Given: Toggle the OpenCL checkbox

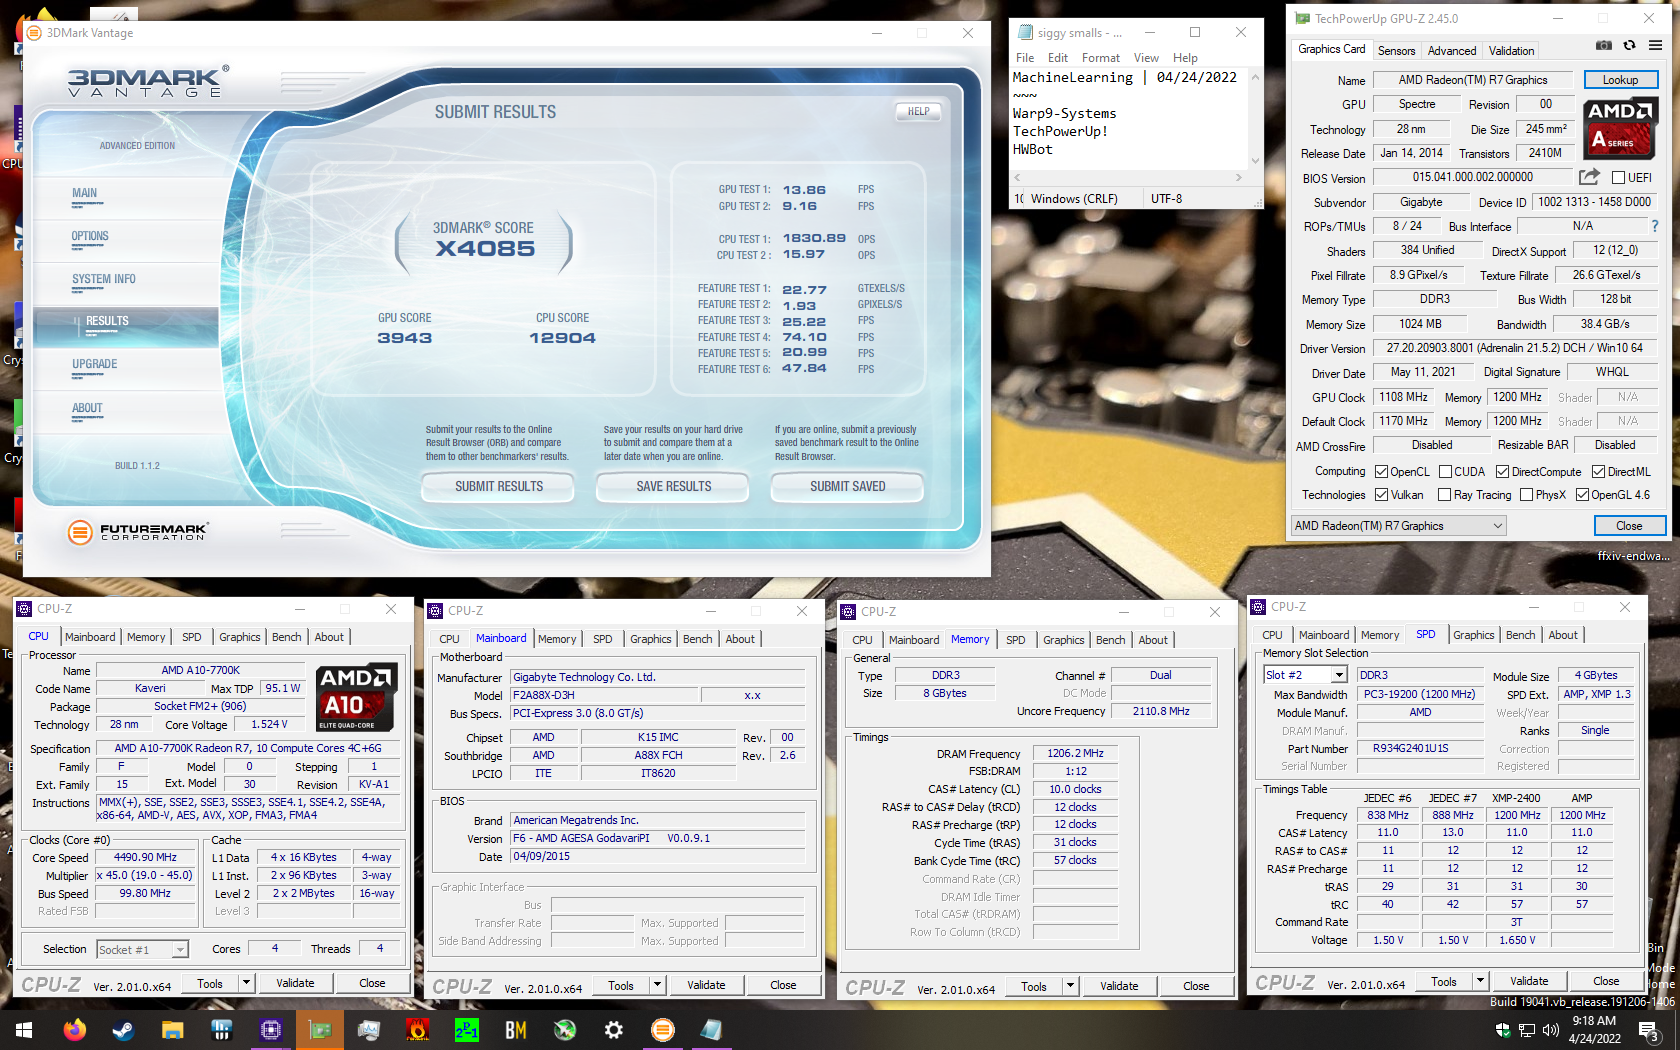Looking at the screenshot, I should 1381,472.
